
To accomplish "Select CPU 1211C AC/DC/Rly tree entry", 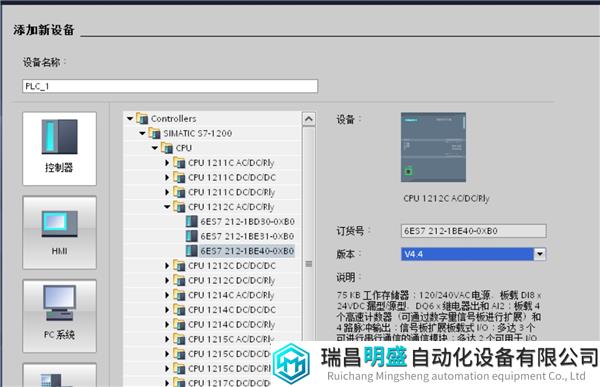I will tap(231, 163).
